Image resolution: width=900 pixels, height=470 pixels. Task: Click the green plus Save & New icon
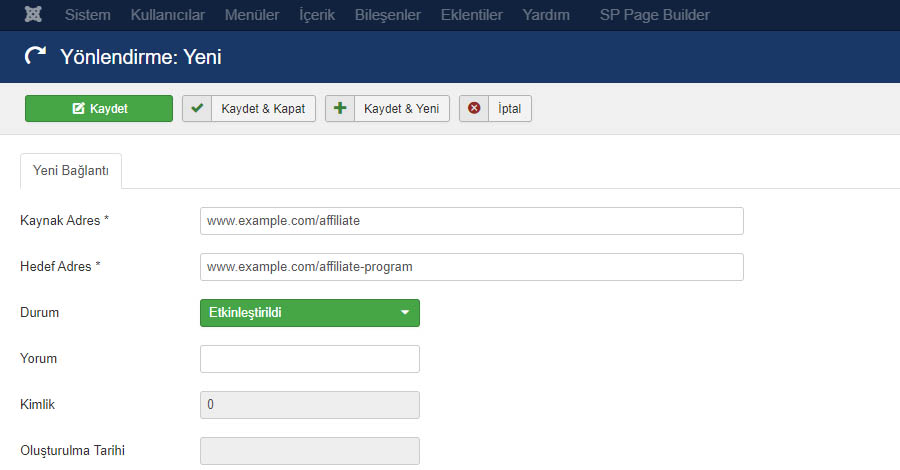(340, 108)
